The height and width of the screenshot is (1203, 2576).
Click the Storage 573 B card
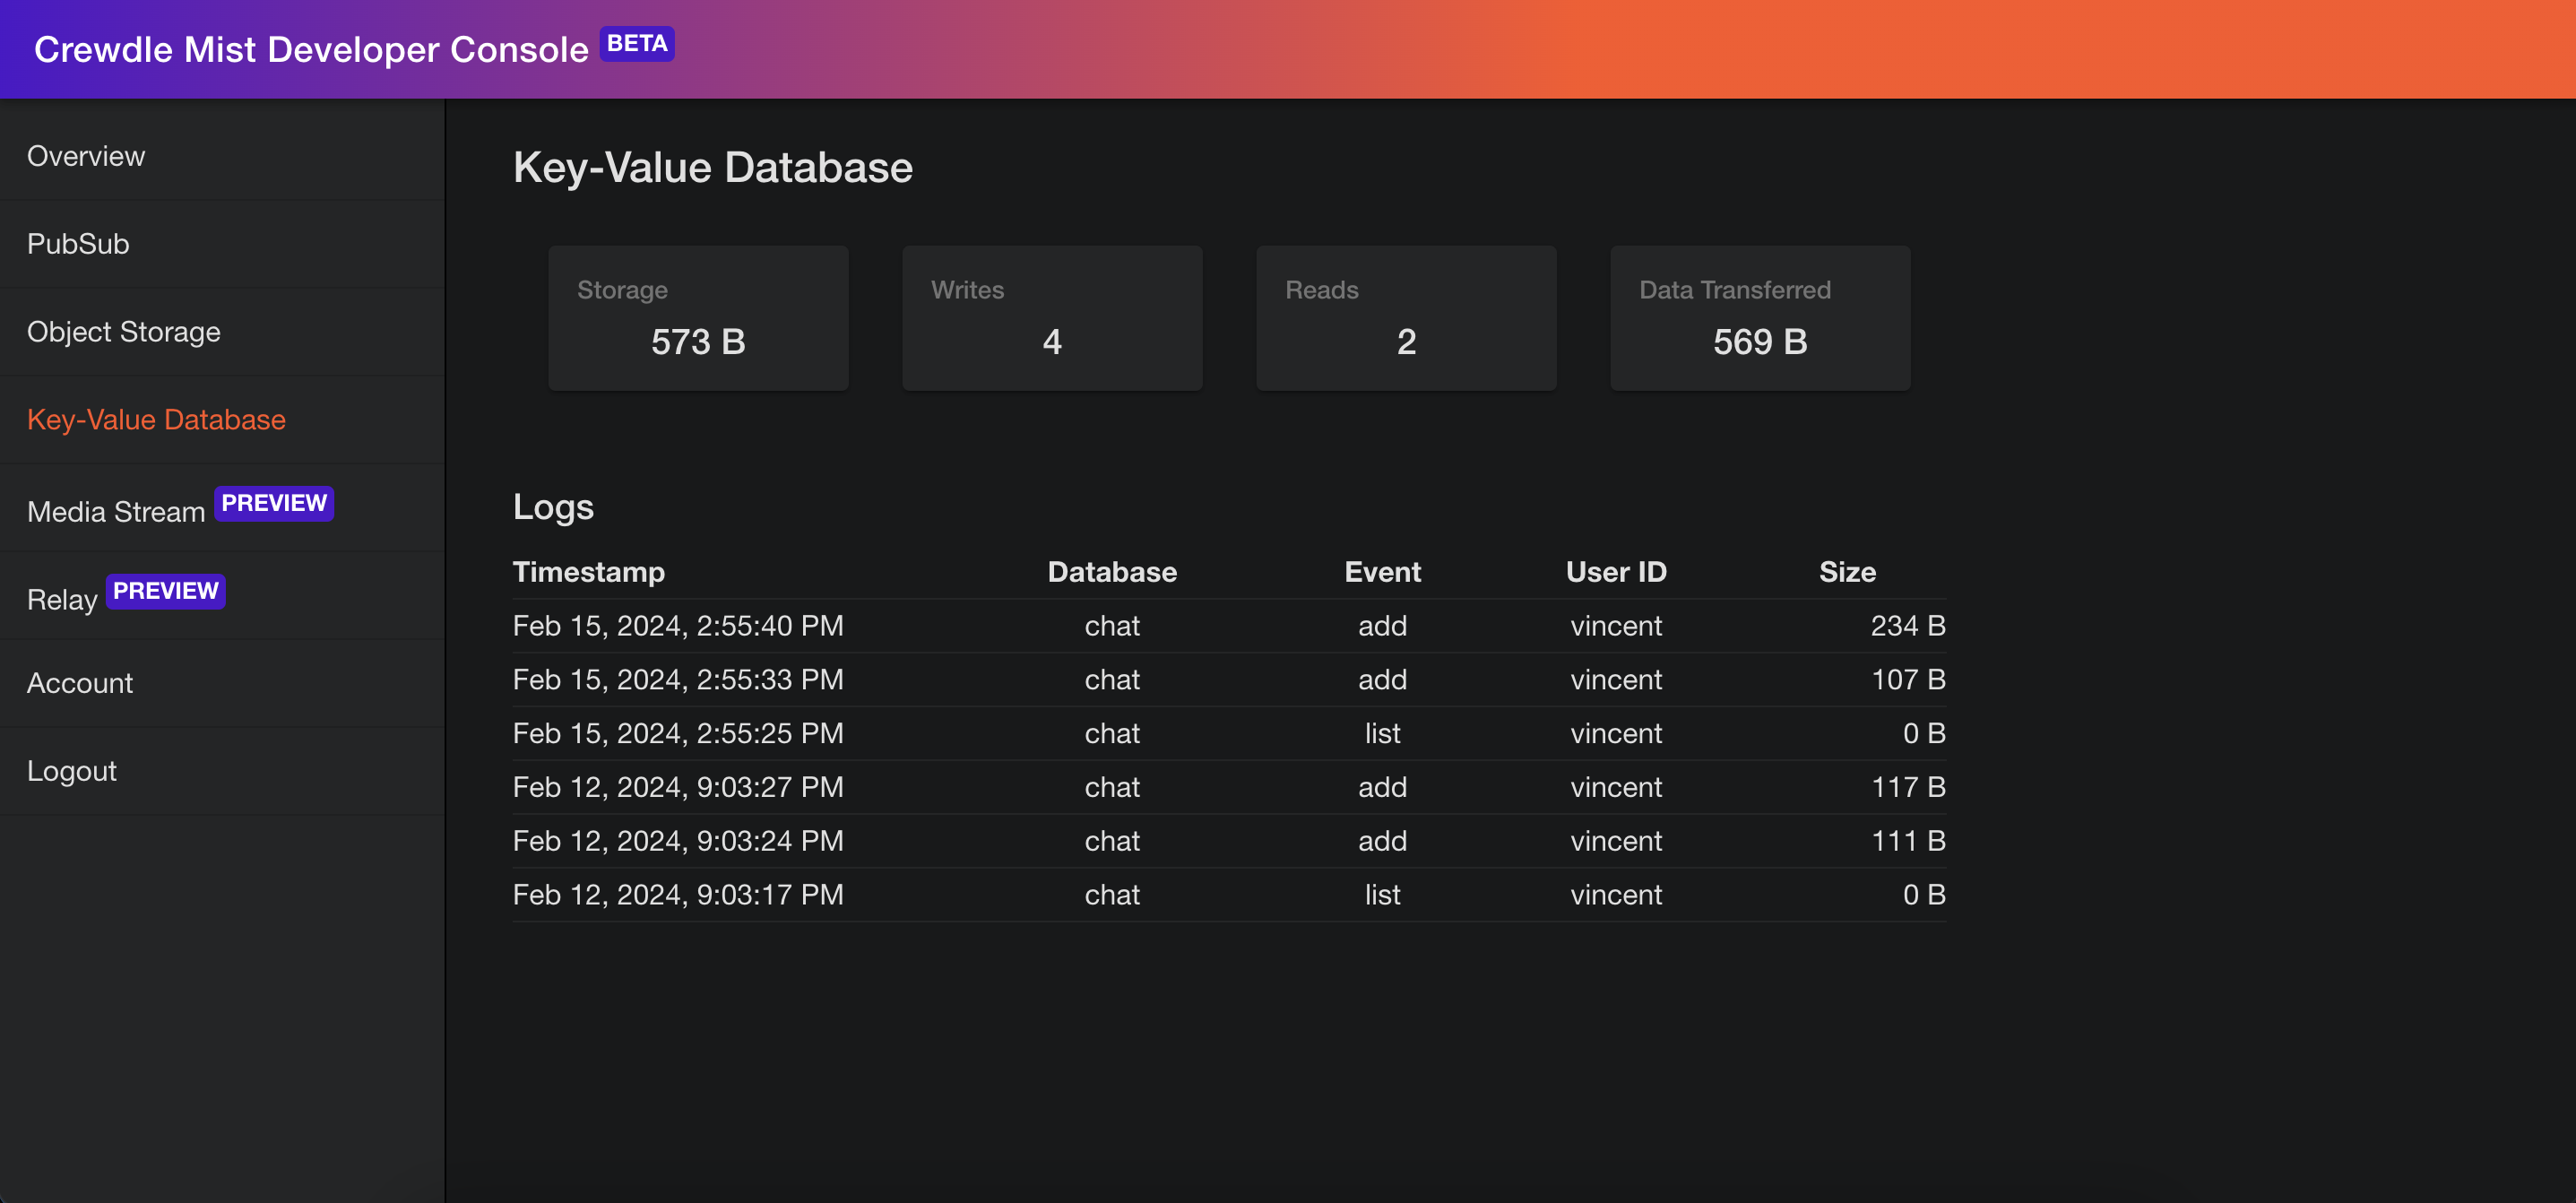click(x=698, y=318)
